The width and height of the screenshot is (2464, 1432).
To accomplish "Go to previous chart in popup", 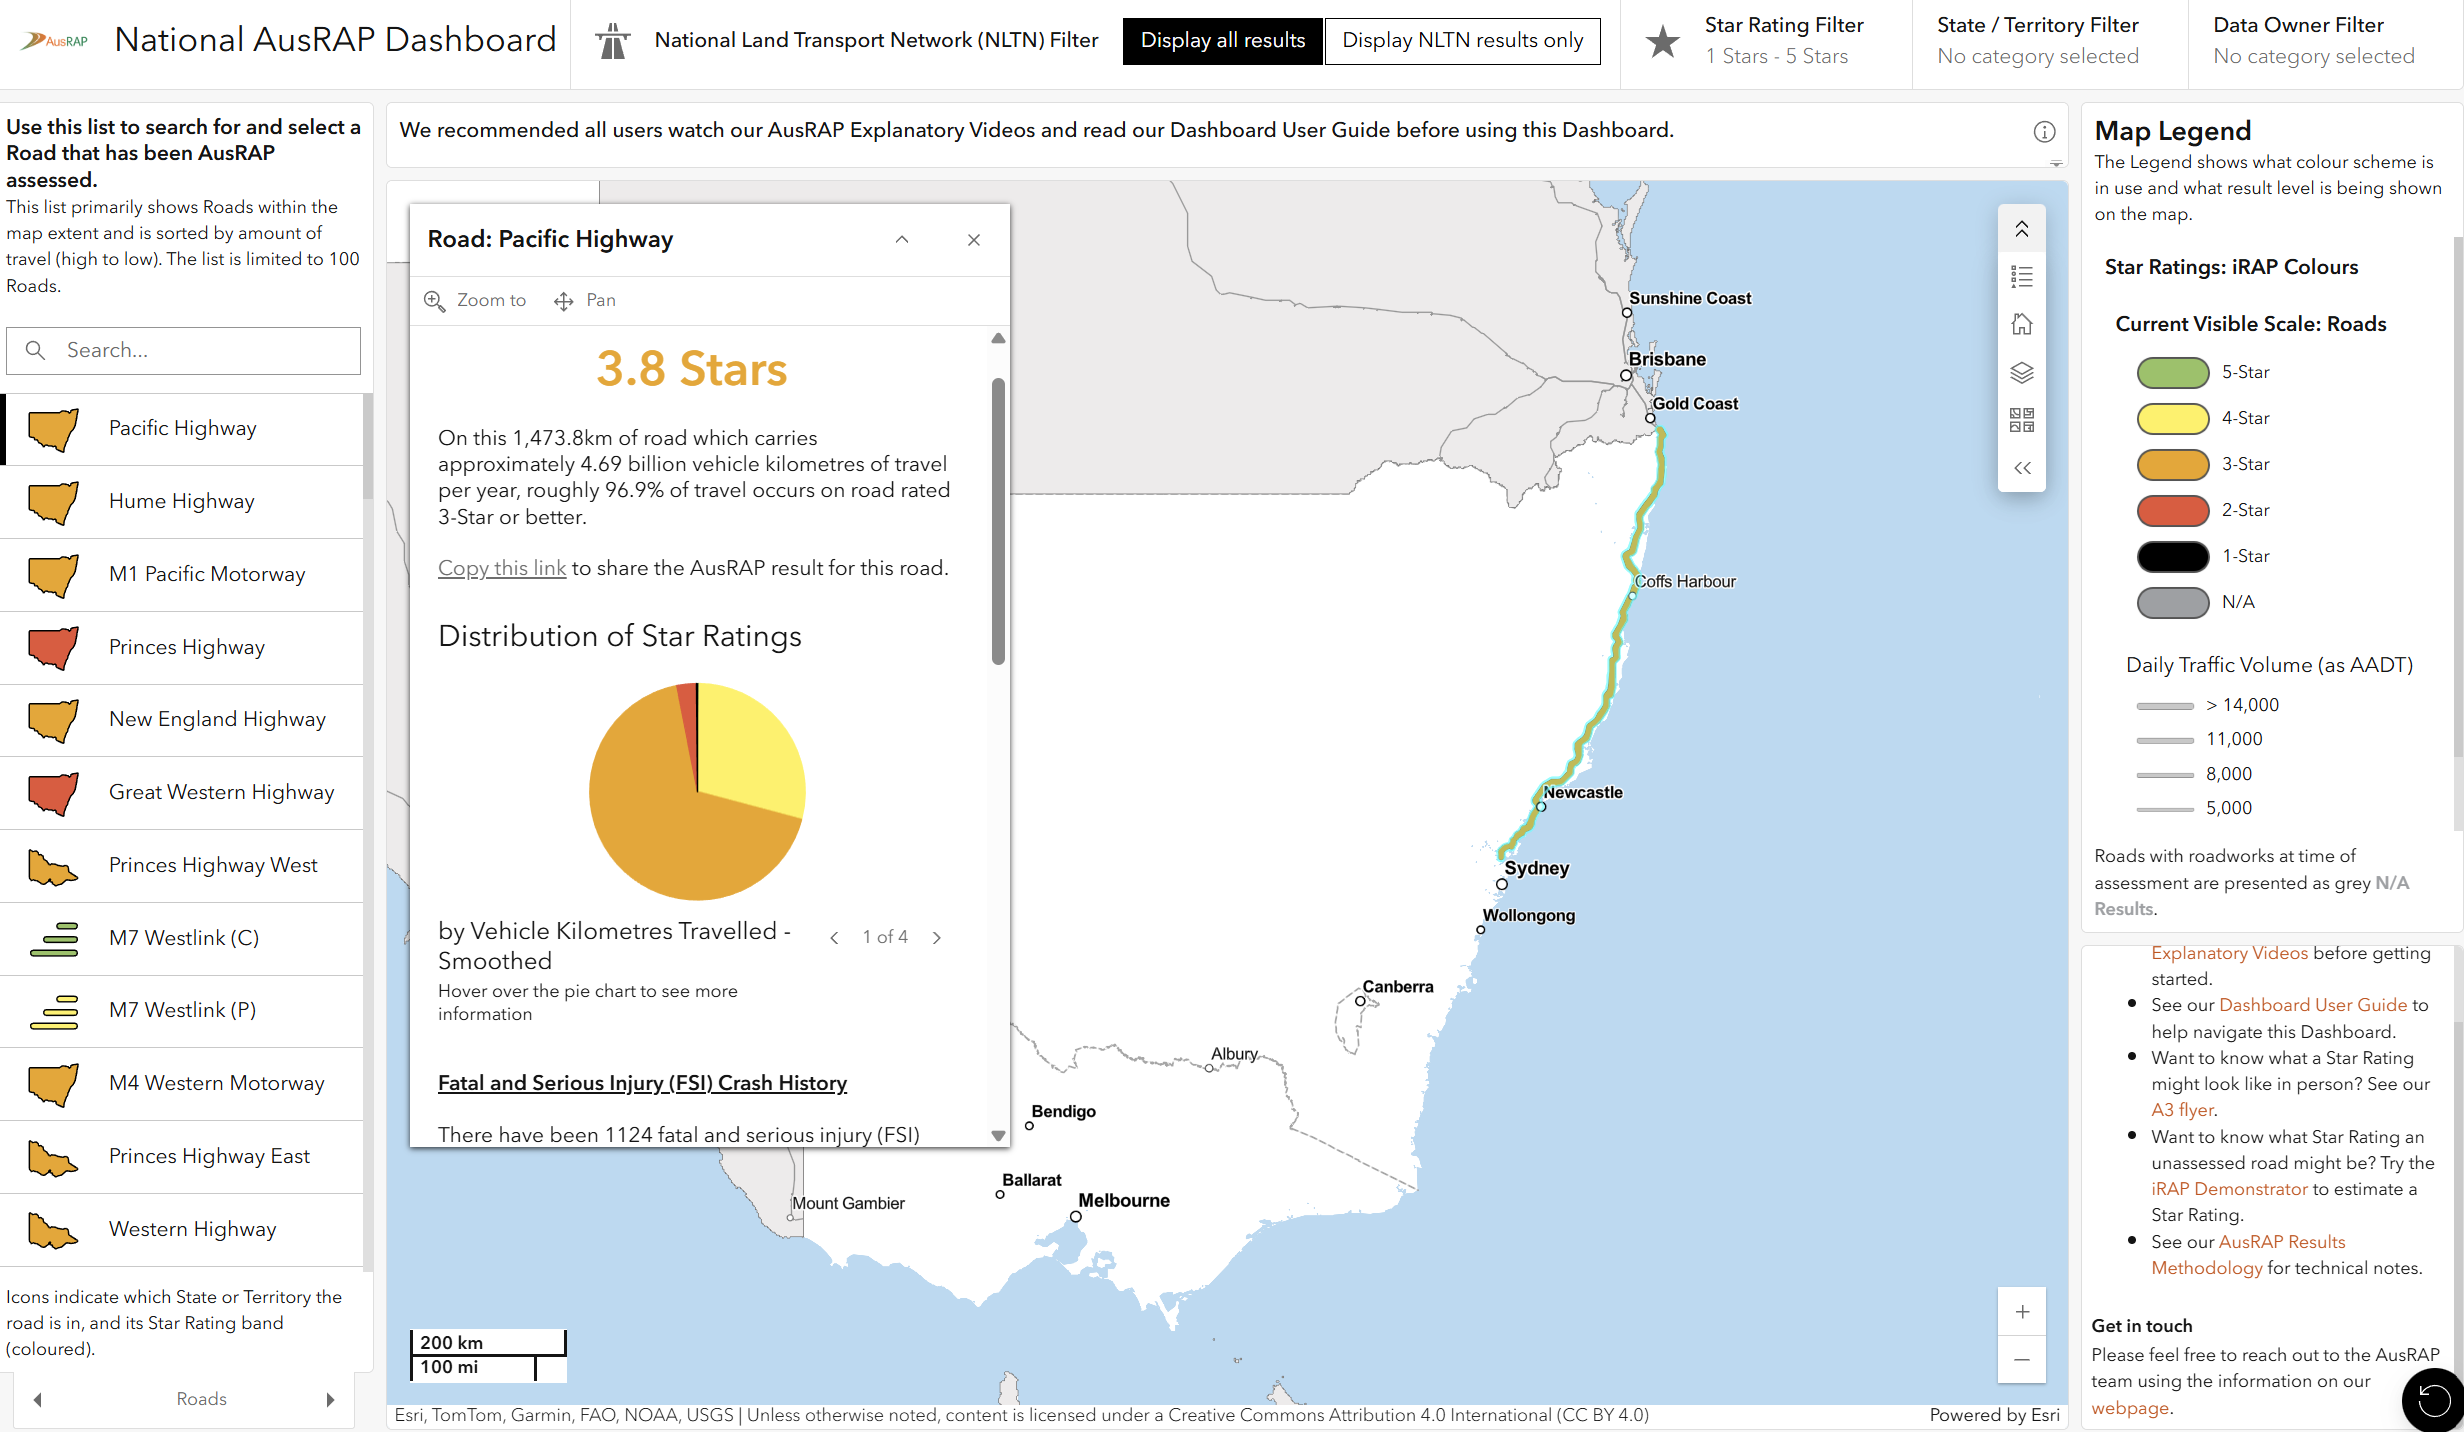I will [x=834, y=938].
